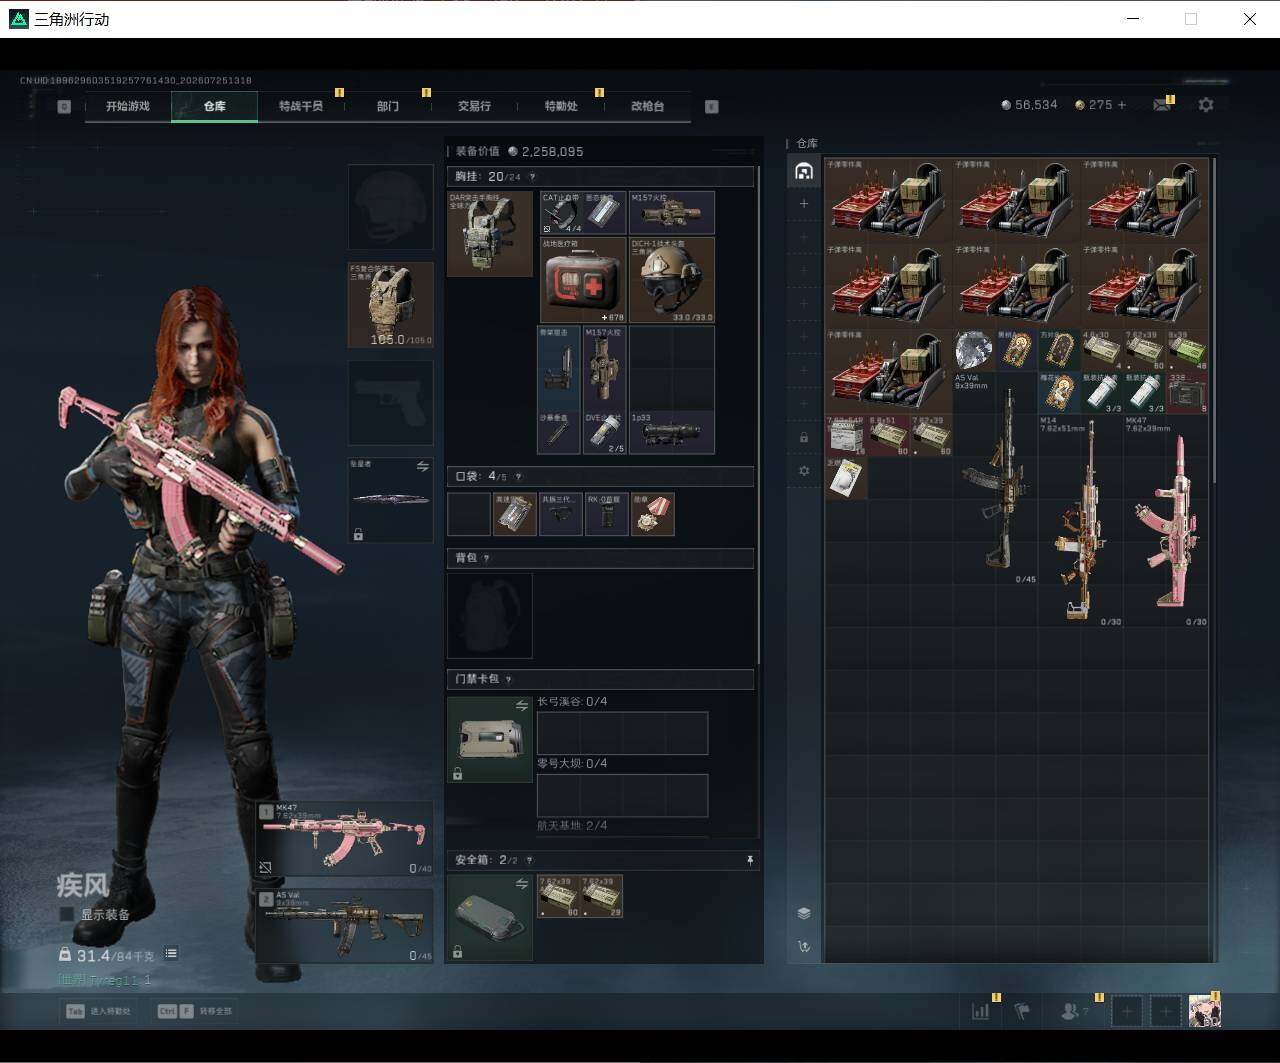Select the M14 7.62x51mm rifle

[x=1082, y=521]
